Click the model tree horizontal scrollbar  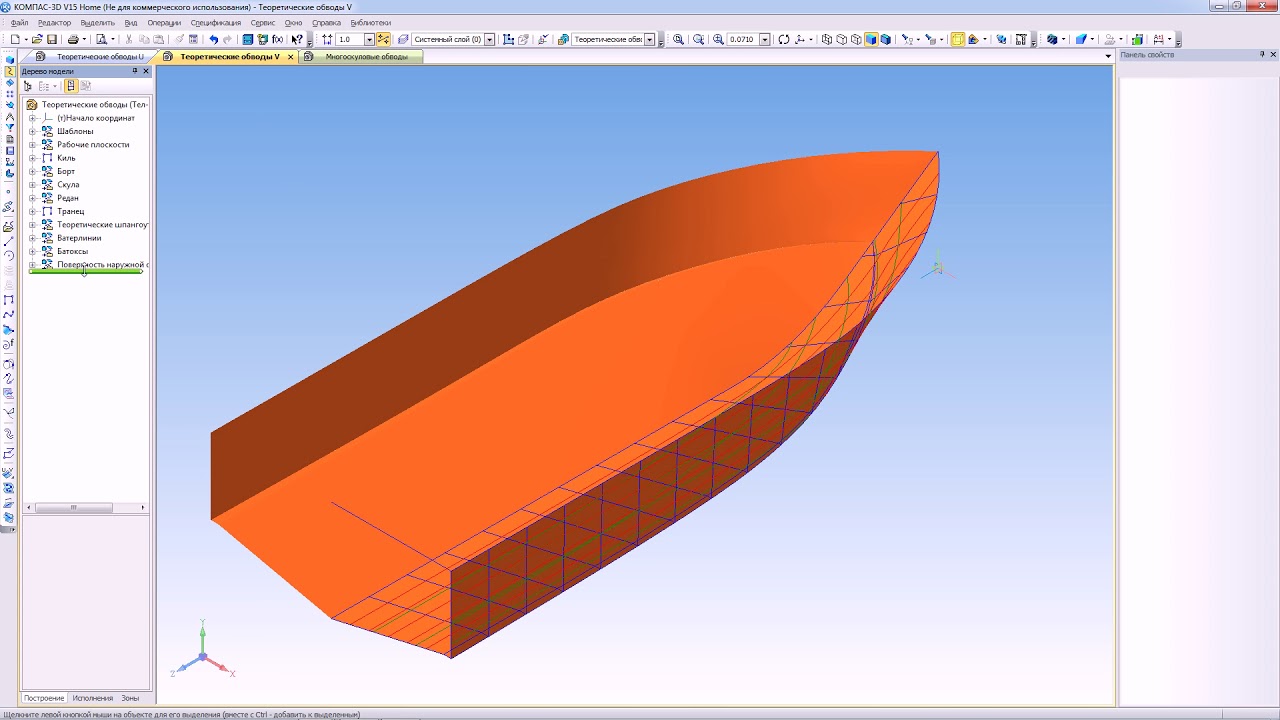pos(73,507)
